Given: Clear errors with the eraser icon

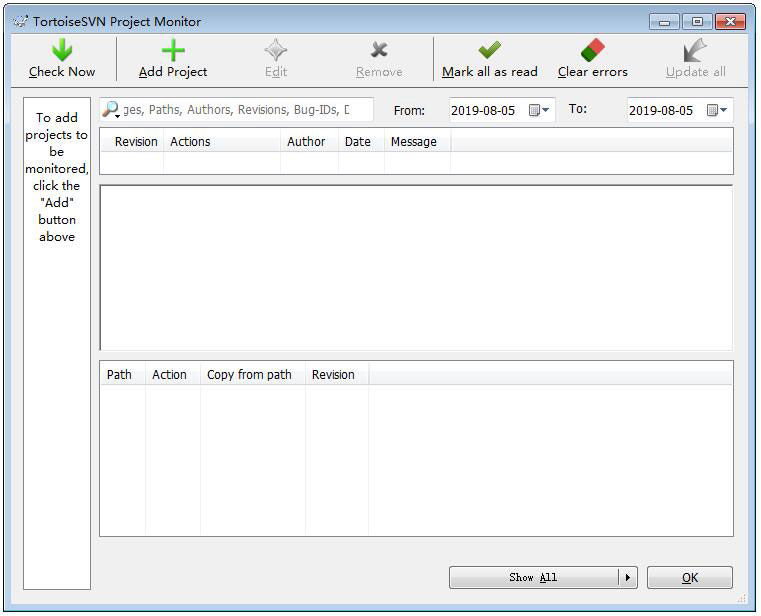Looking at the screenshot, I should (x=593, y=50).
